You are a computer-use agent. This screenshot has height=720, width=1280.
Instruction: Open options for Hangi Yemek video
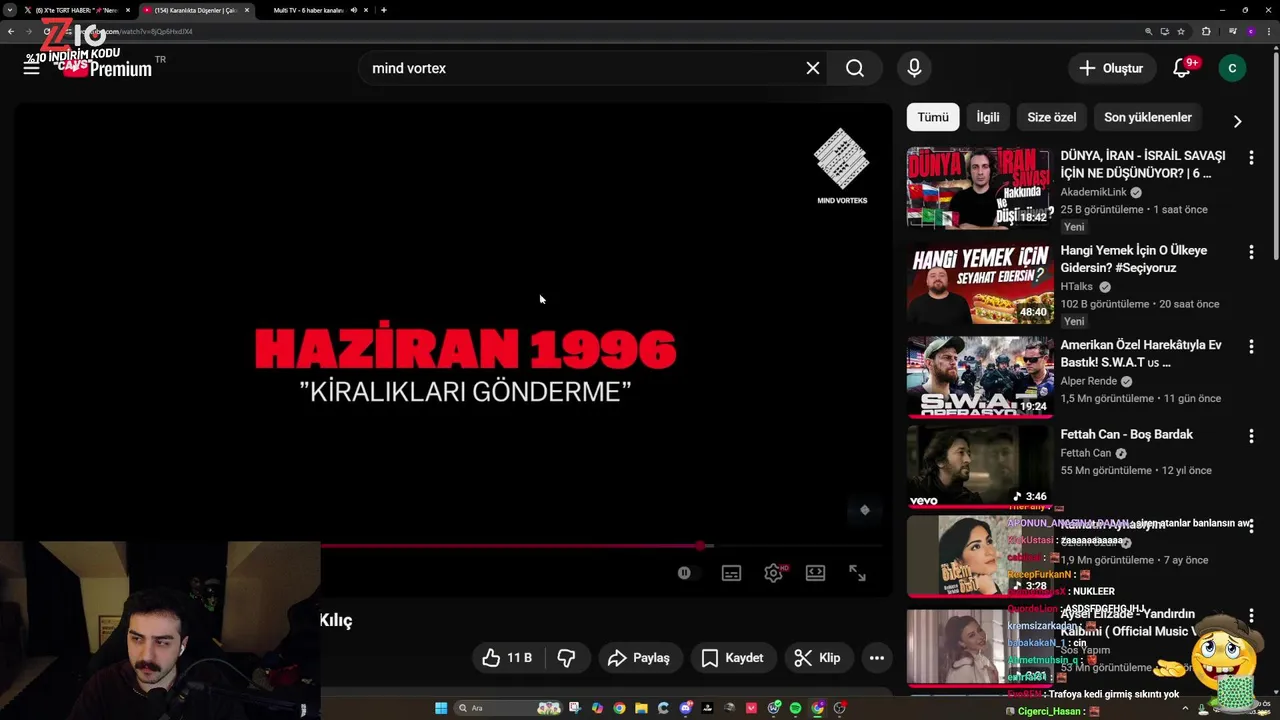[x=1251, y=252]
